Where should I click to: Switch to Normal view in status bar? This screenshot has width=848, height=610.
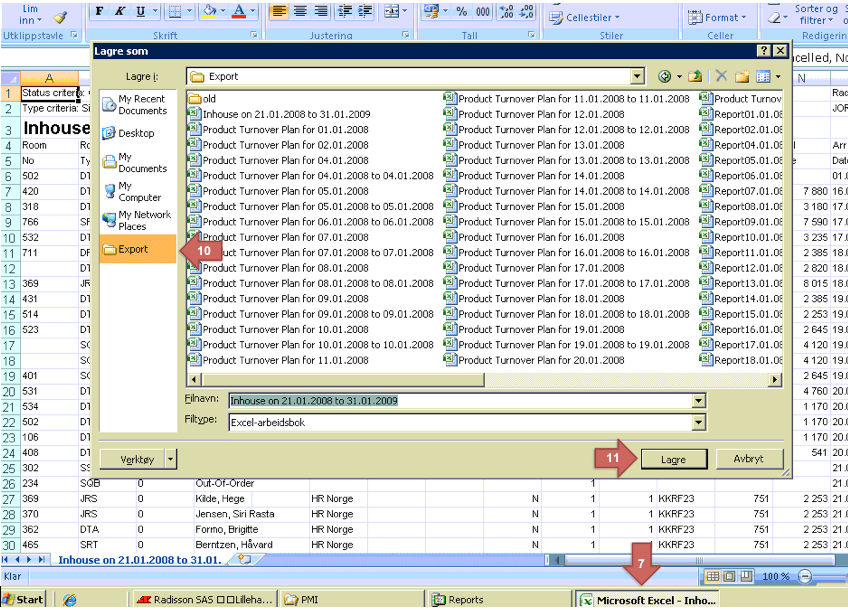coord(713,576)
